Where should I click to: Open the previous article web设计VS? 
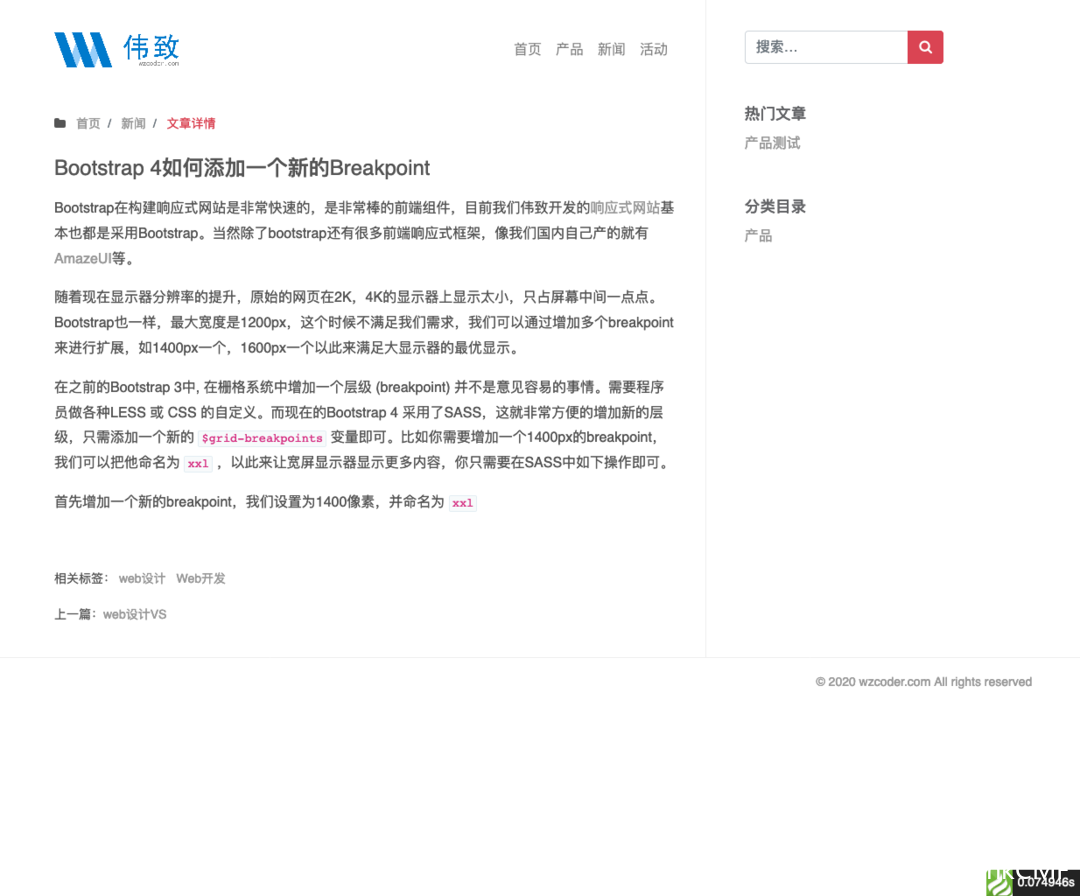coord(135,614)
